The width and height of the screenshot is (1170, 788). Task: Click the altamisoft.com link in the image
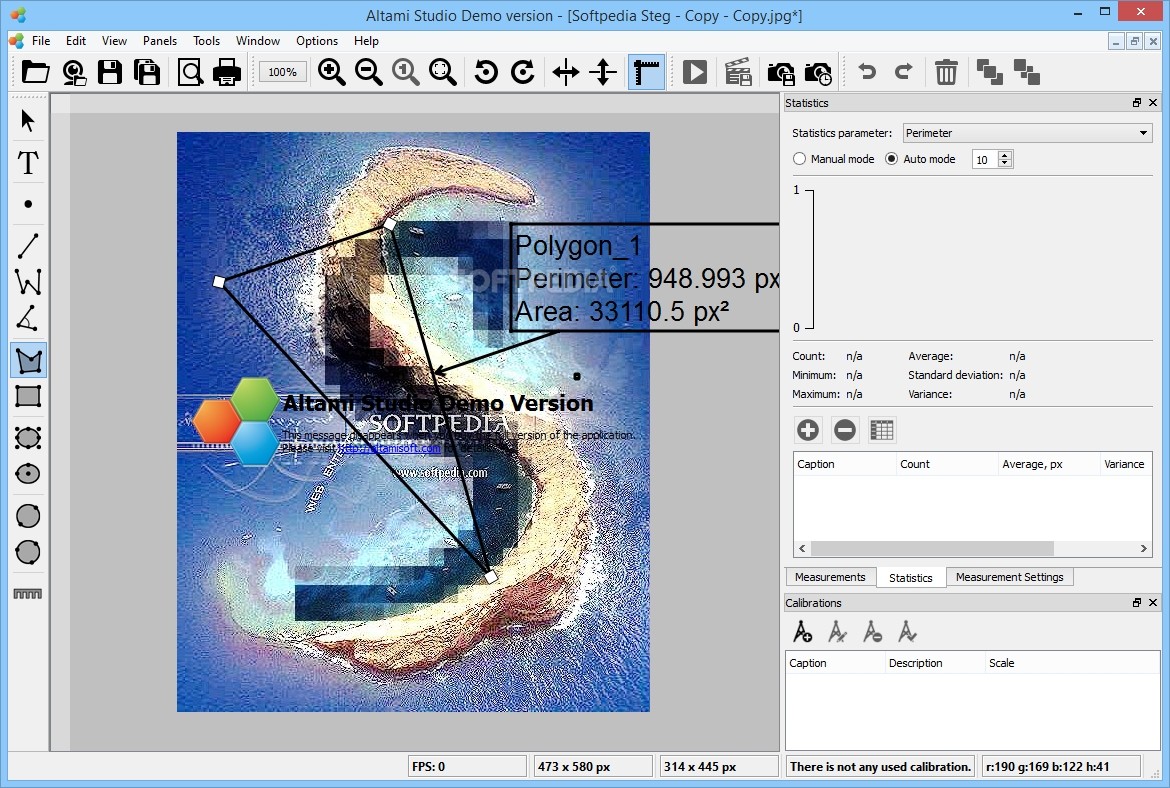[391, 448]
